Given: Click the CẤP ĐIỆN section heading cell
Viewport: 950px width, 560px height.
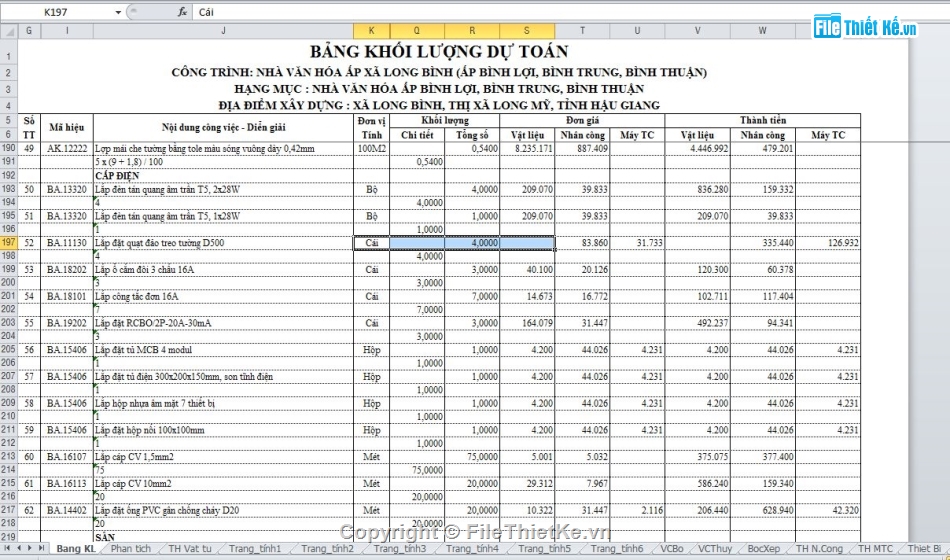Looking at the screenshot, I should pyautogui.click(x=223, y=176).
